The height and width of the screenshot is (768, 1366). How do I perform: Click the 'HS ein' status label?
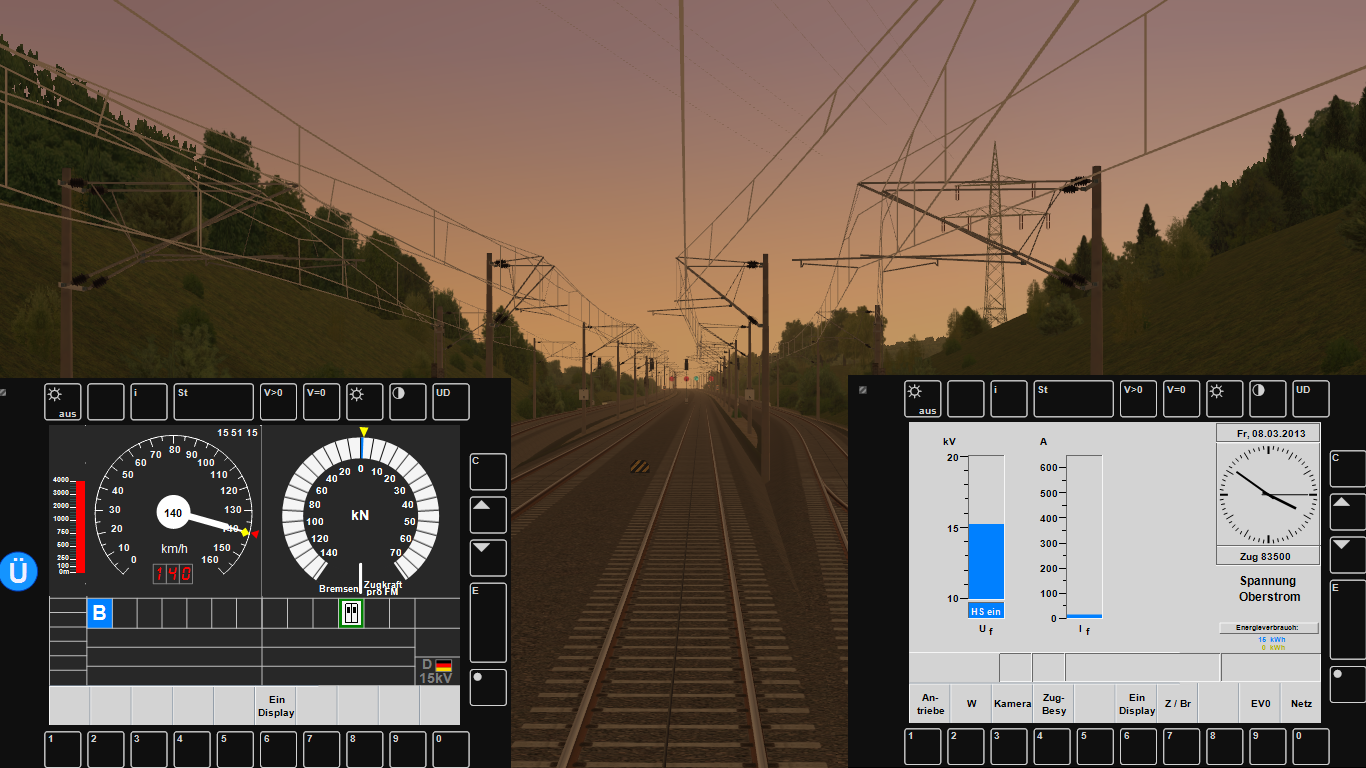tap(986, 611)
